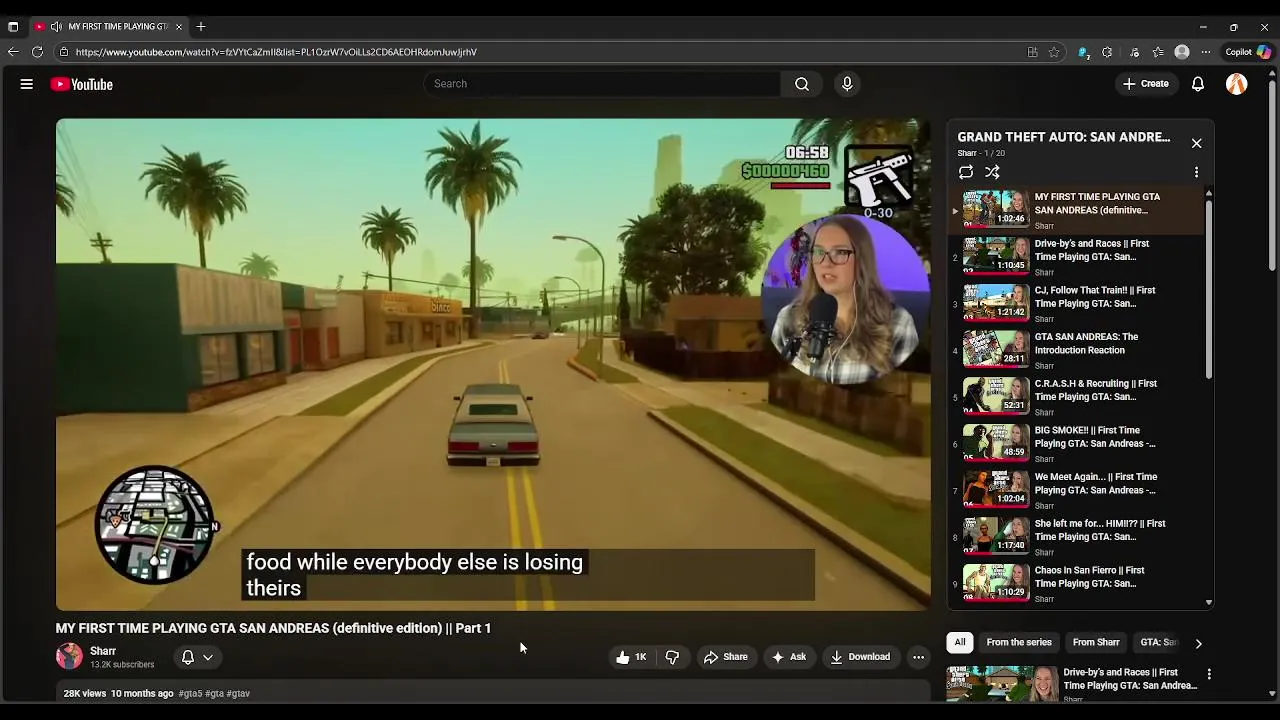Open subscription notification bell dropdown
Screen dimensions: 1280x720
coord(197,657)
